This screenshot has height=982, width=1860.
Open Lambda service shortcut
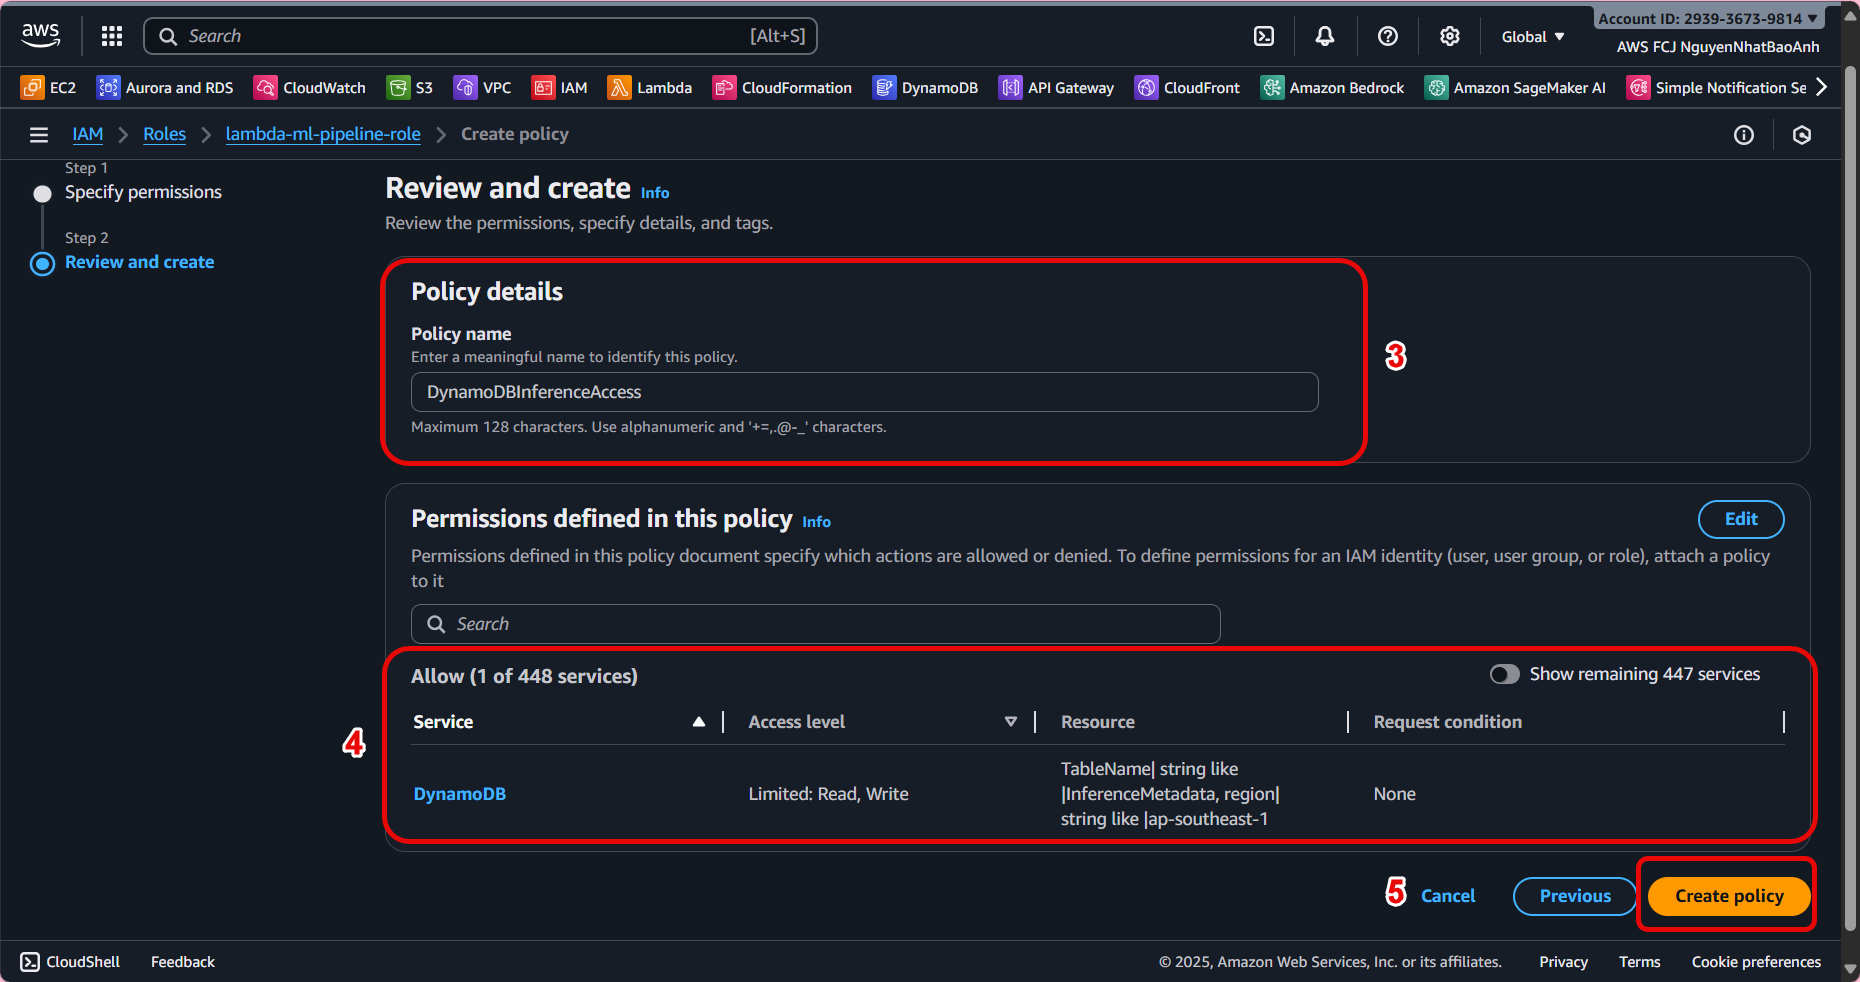coord(650,88)
